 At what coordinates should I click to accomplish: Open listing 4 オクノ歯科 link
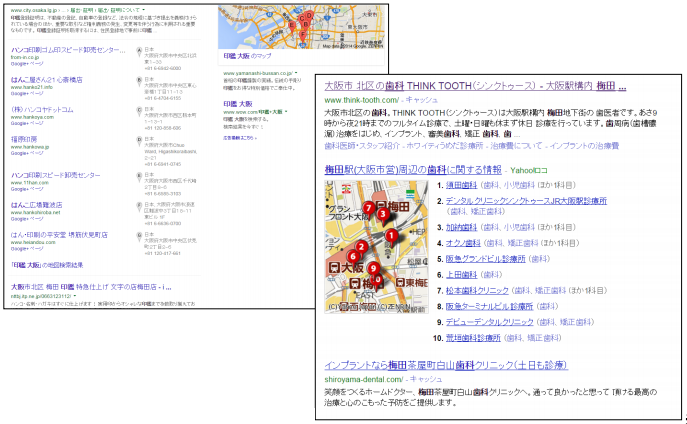[463, 243]
